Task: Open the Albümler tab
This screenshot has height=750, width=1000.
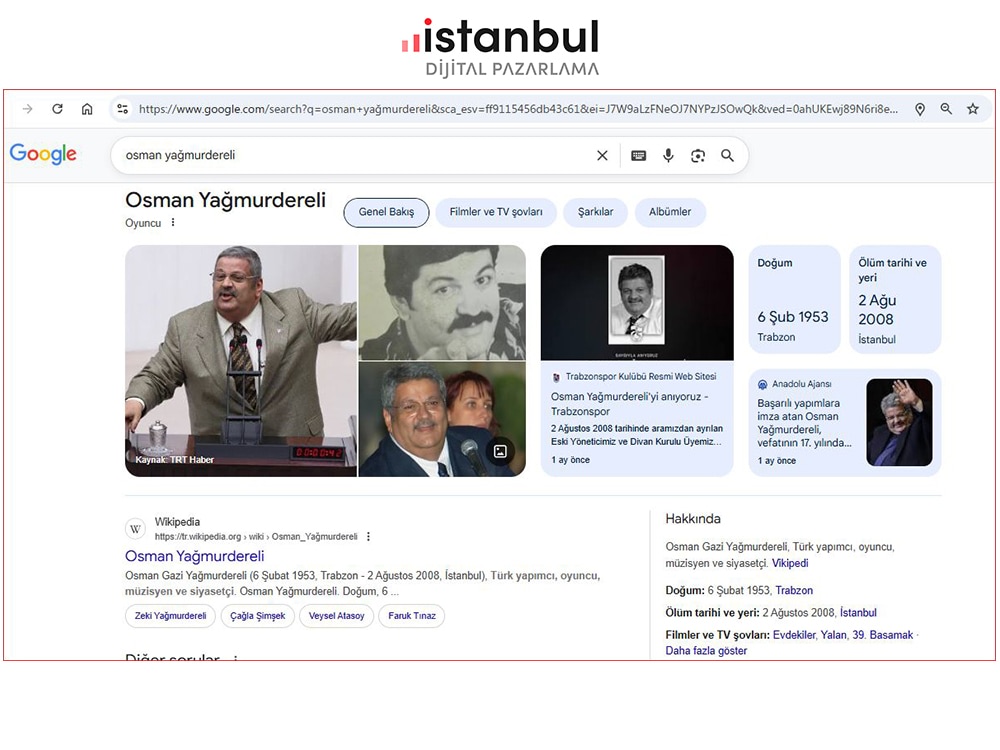Action: coord(670,212)
